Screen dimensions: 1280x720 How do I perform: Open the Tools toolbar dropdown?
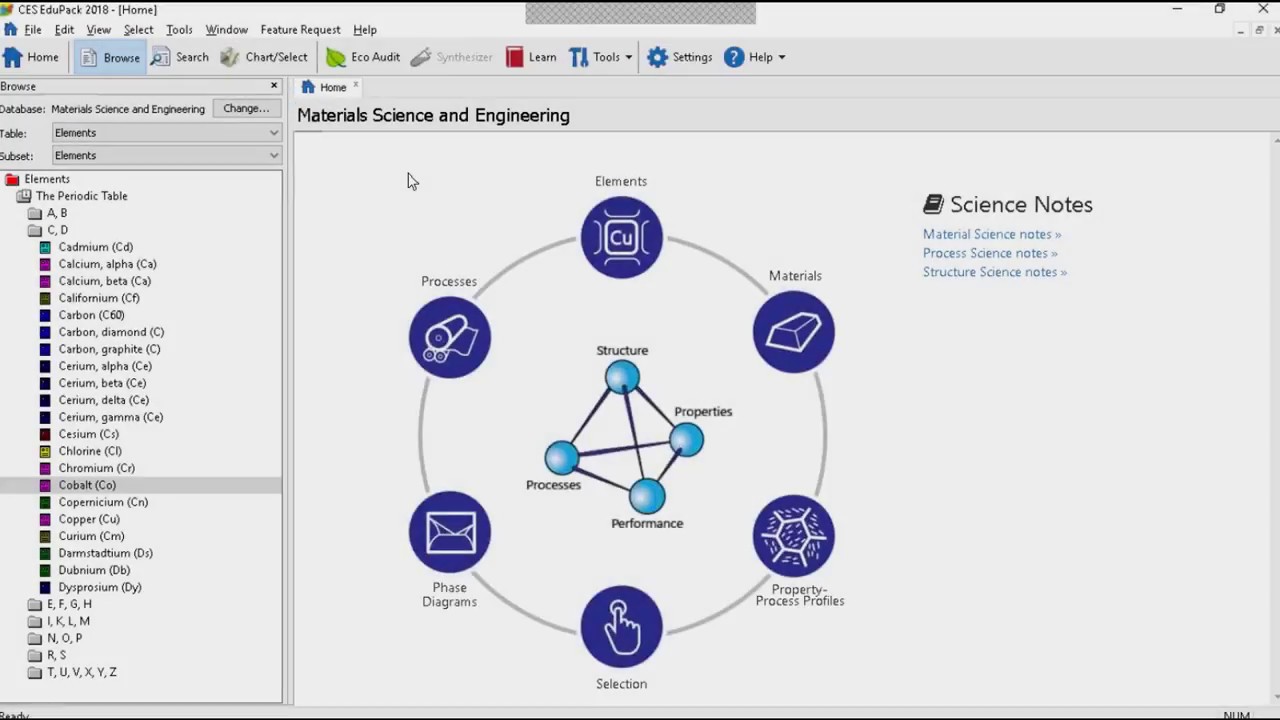pyautogui.click(x=600, y=57)
